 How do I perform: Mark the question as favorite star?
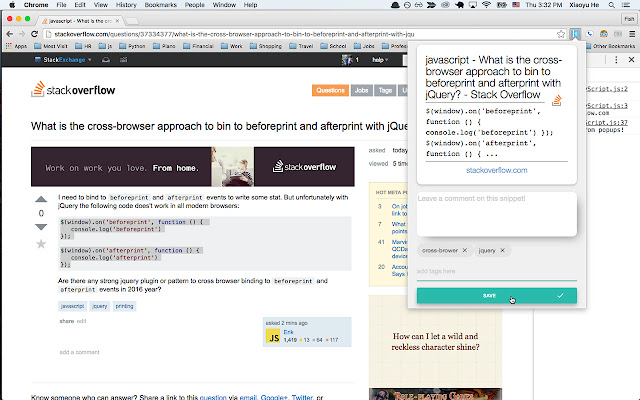pyautogui.click(x=41, y=244)
